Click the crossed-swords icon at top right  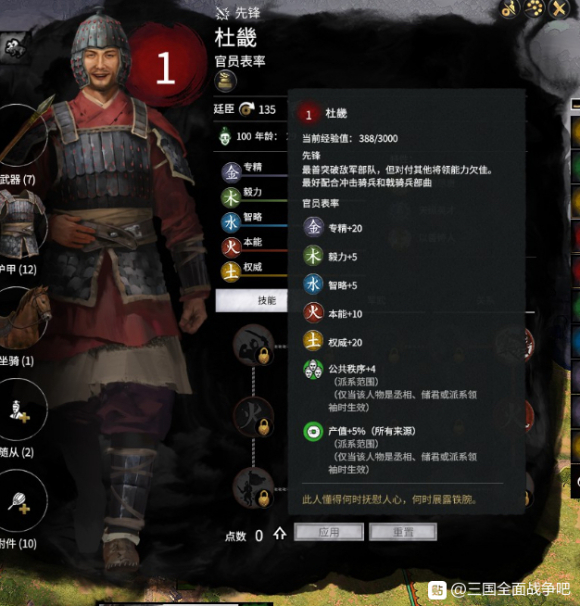pos(559,9)
